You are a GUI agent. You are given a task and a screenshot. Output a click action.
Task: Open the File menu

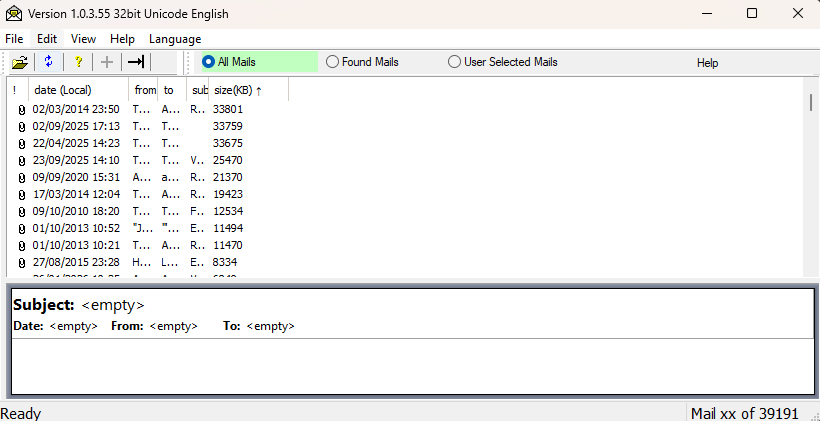tap(14, 39)
